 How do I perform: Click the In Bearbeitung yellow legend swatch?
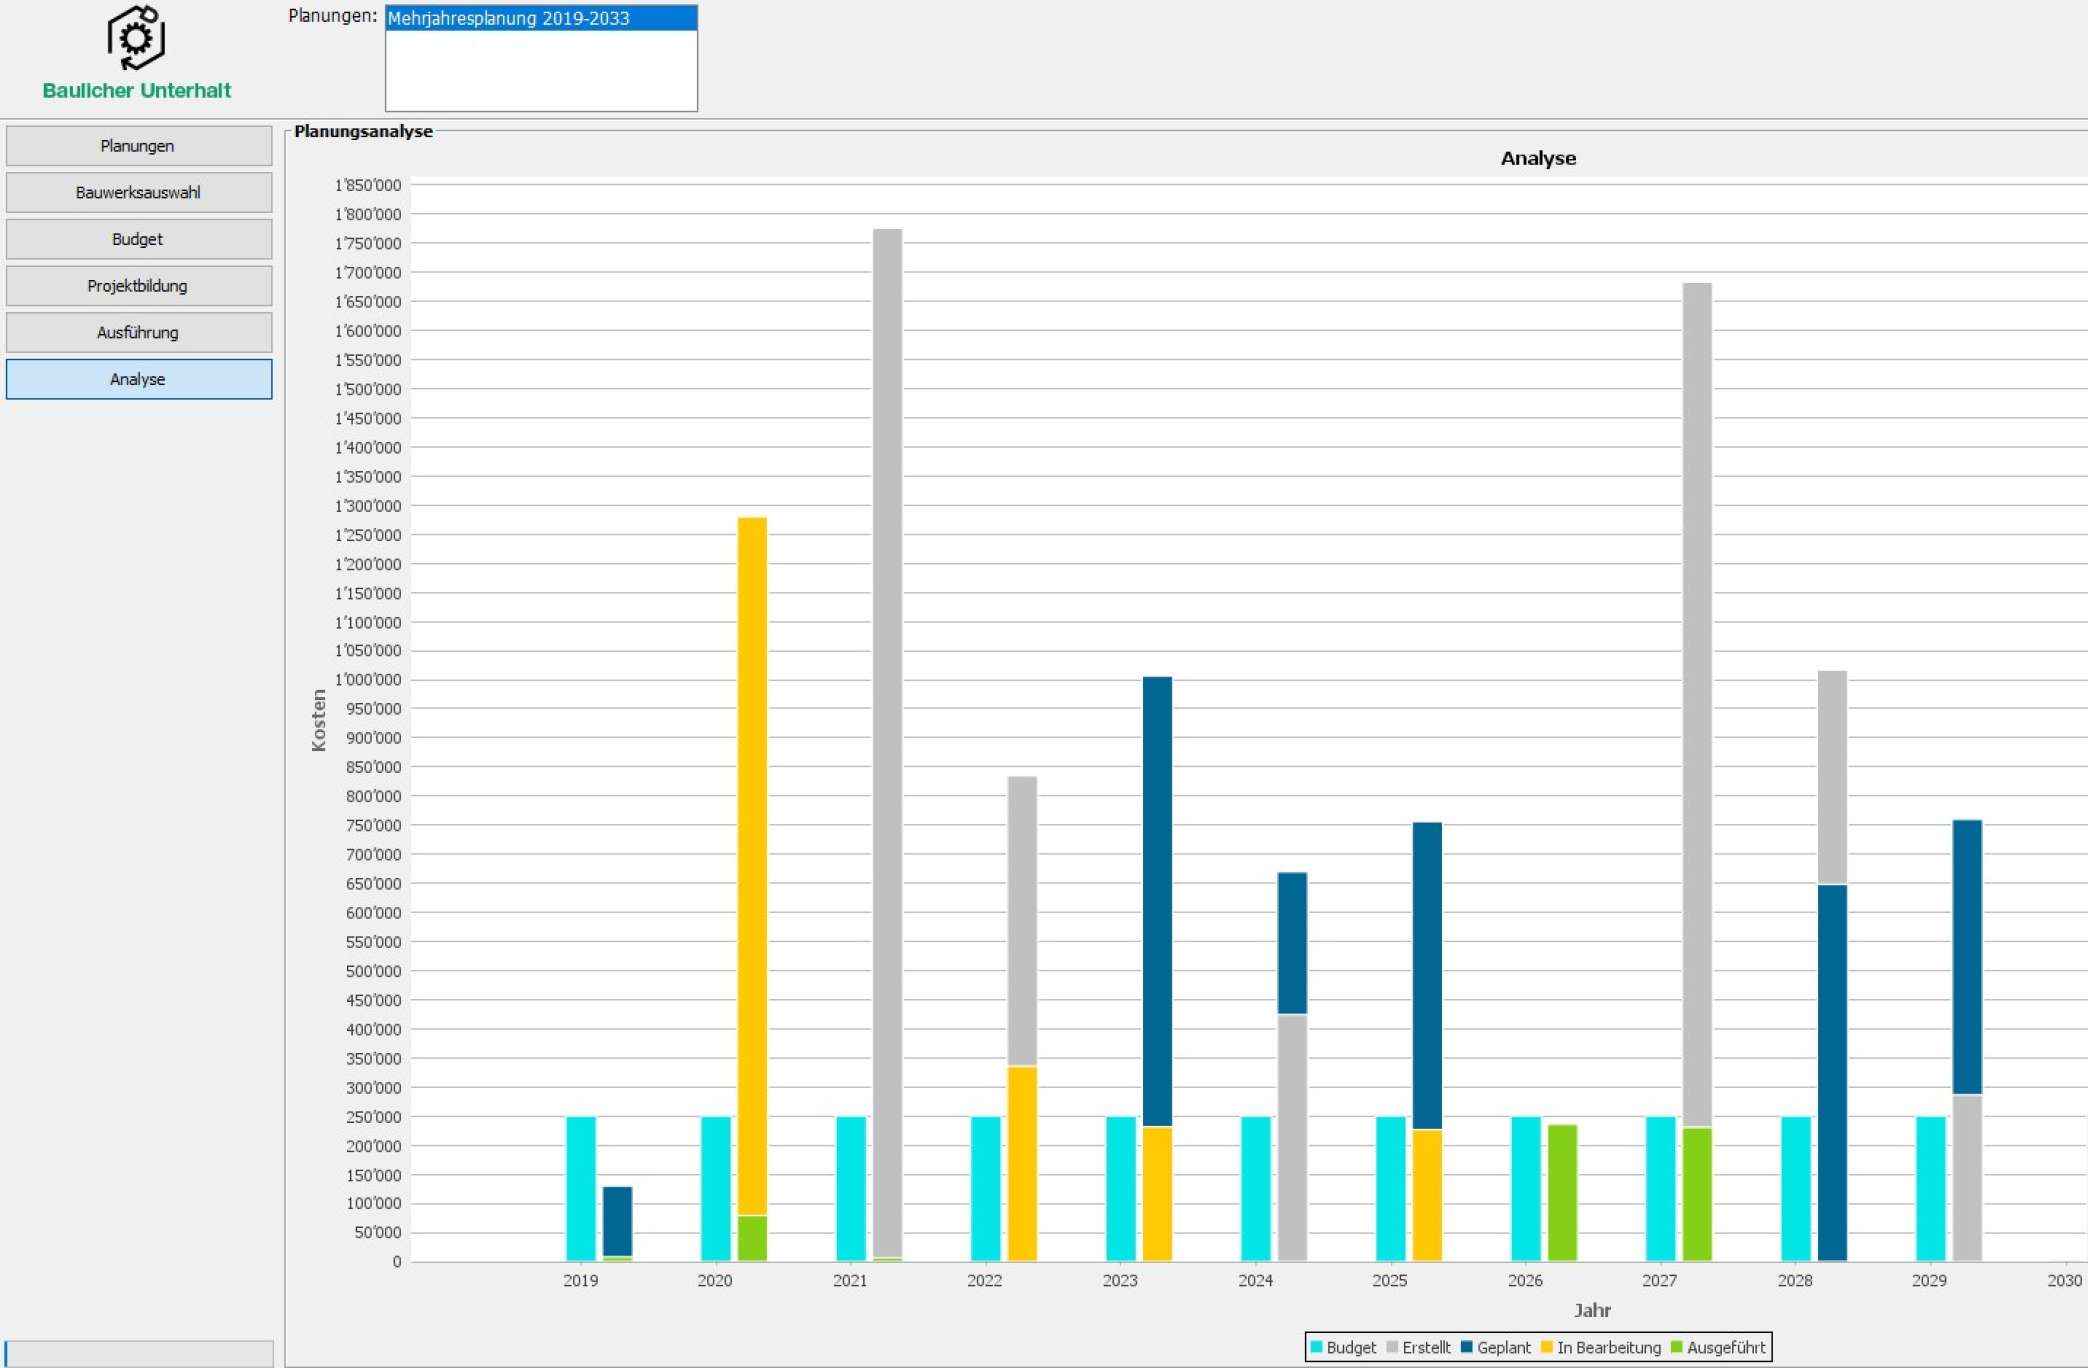pyautogui.click(x=1547, y=1347)
